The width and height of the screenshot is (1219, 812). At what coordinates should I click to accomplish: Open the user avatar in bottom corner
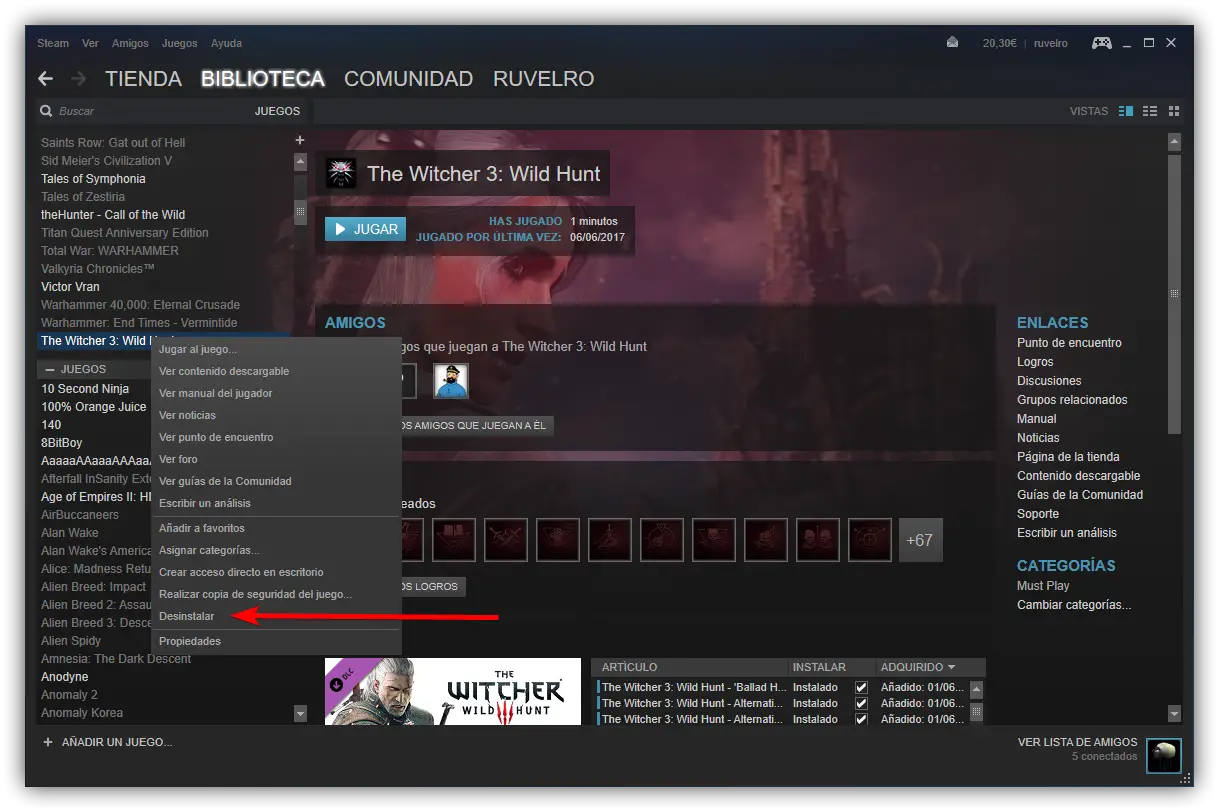pos(1163,756)
